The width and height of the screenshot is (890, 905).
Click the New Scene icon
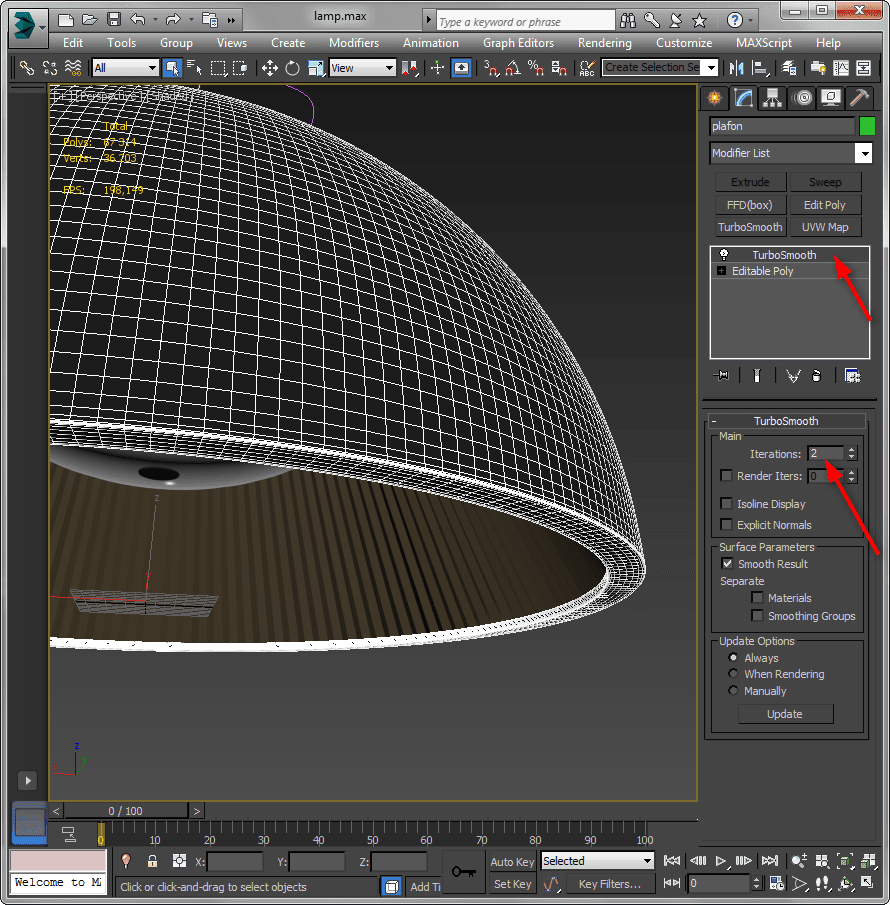[x=66, y=20]
